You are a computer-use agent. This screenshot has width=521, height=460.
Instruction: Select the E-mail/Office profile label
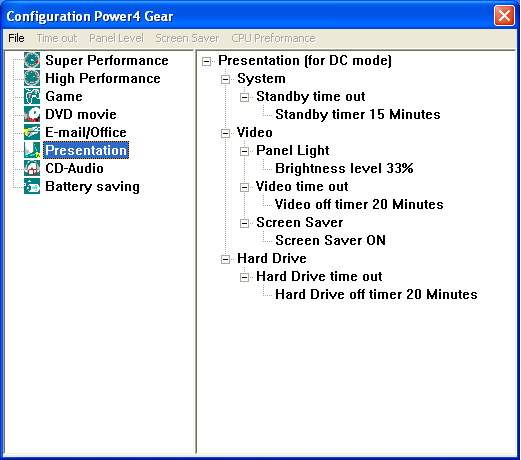click(86, 132)
